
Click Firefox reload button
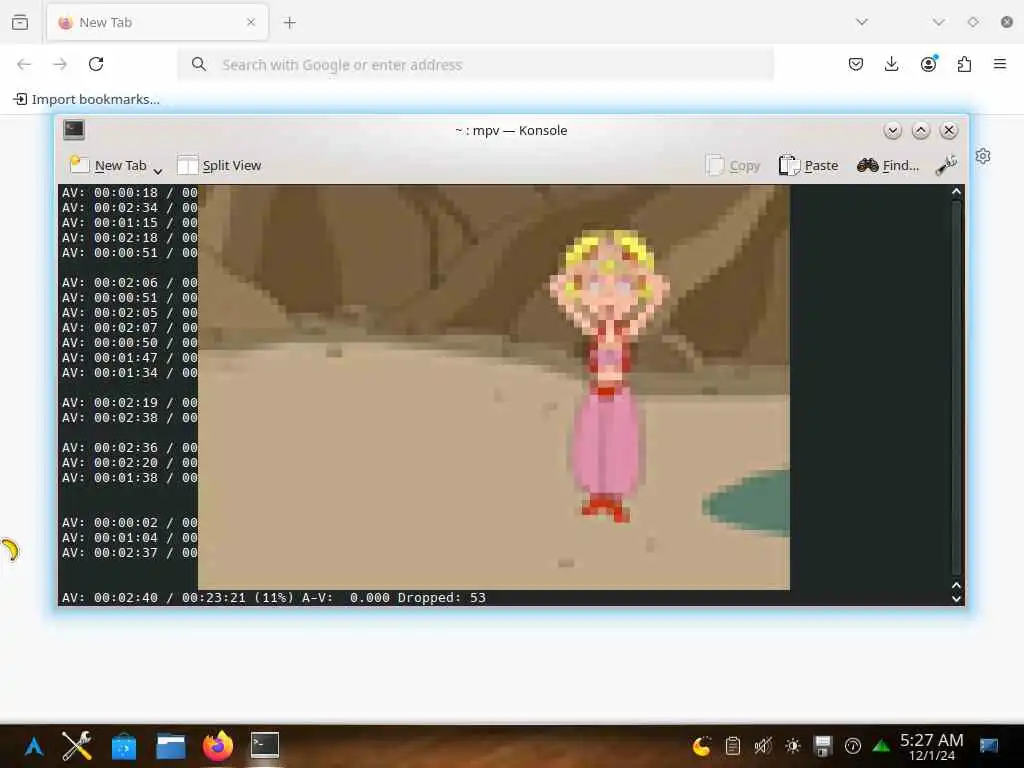pos(96,64)
